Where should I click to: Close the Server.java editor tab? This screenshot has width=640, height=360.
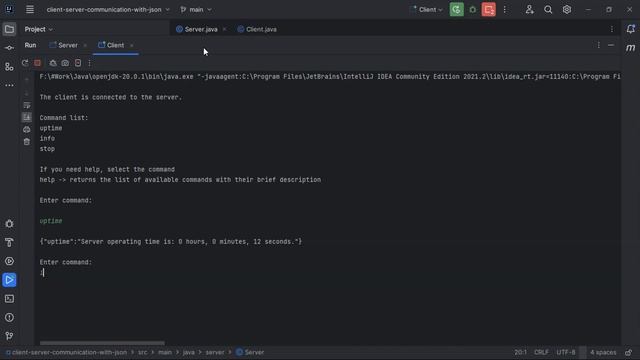[x=224, y=29]
